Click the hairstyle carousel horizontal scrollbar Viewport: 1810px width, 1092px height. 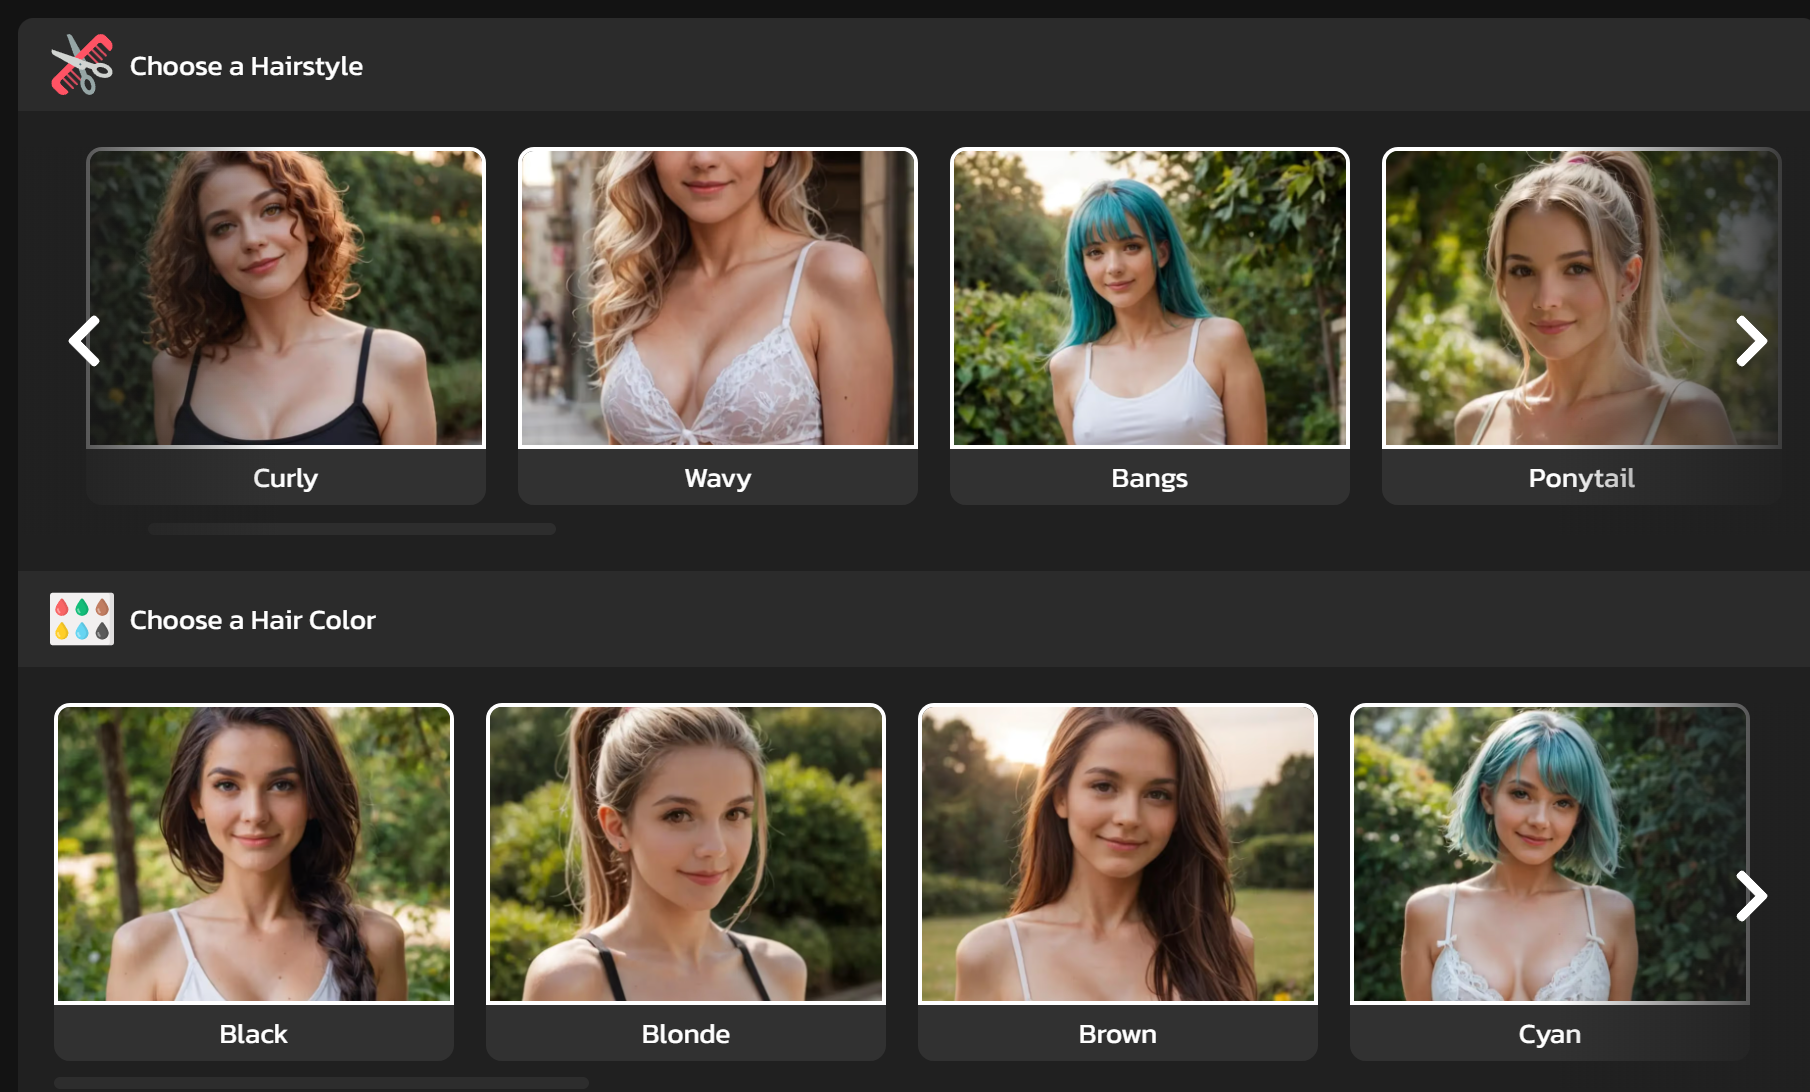[x=352, y=529]
